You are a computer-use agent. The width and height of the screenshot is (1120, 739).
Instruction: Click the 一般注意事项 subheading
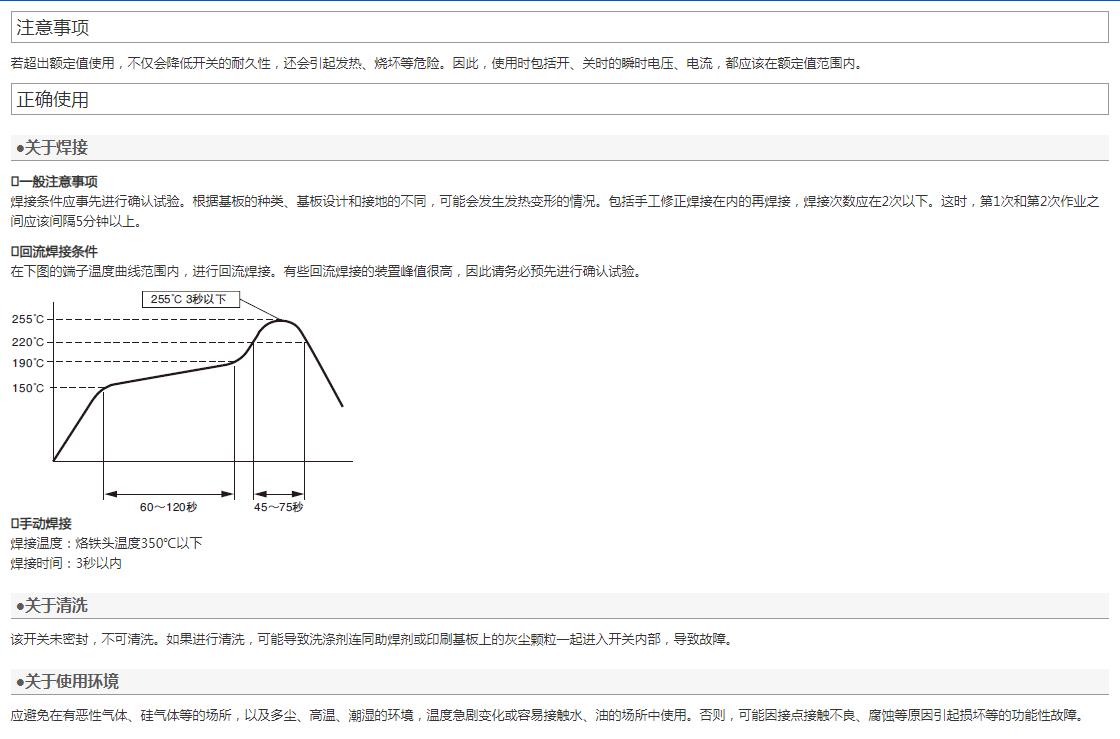tap(55, 182)
